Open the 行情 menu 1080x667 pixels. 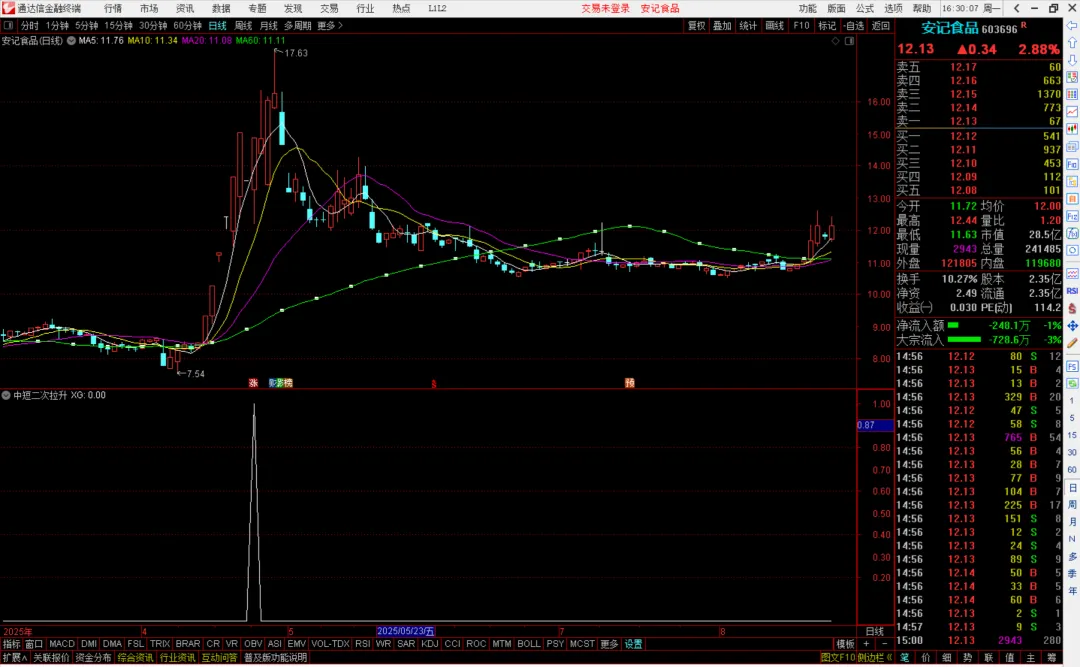pyautogui.click(x=113, y=8)
